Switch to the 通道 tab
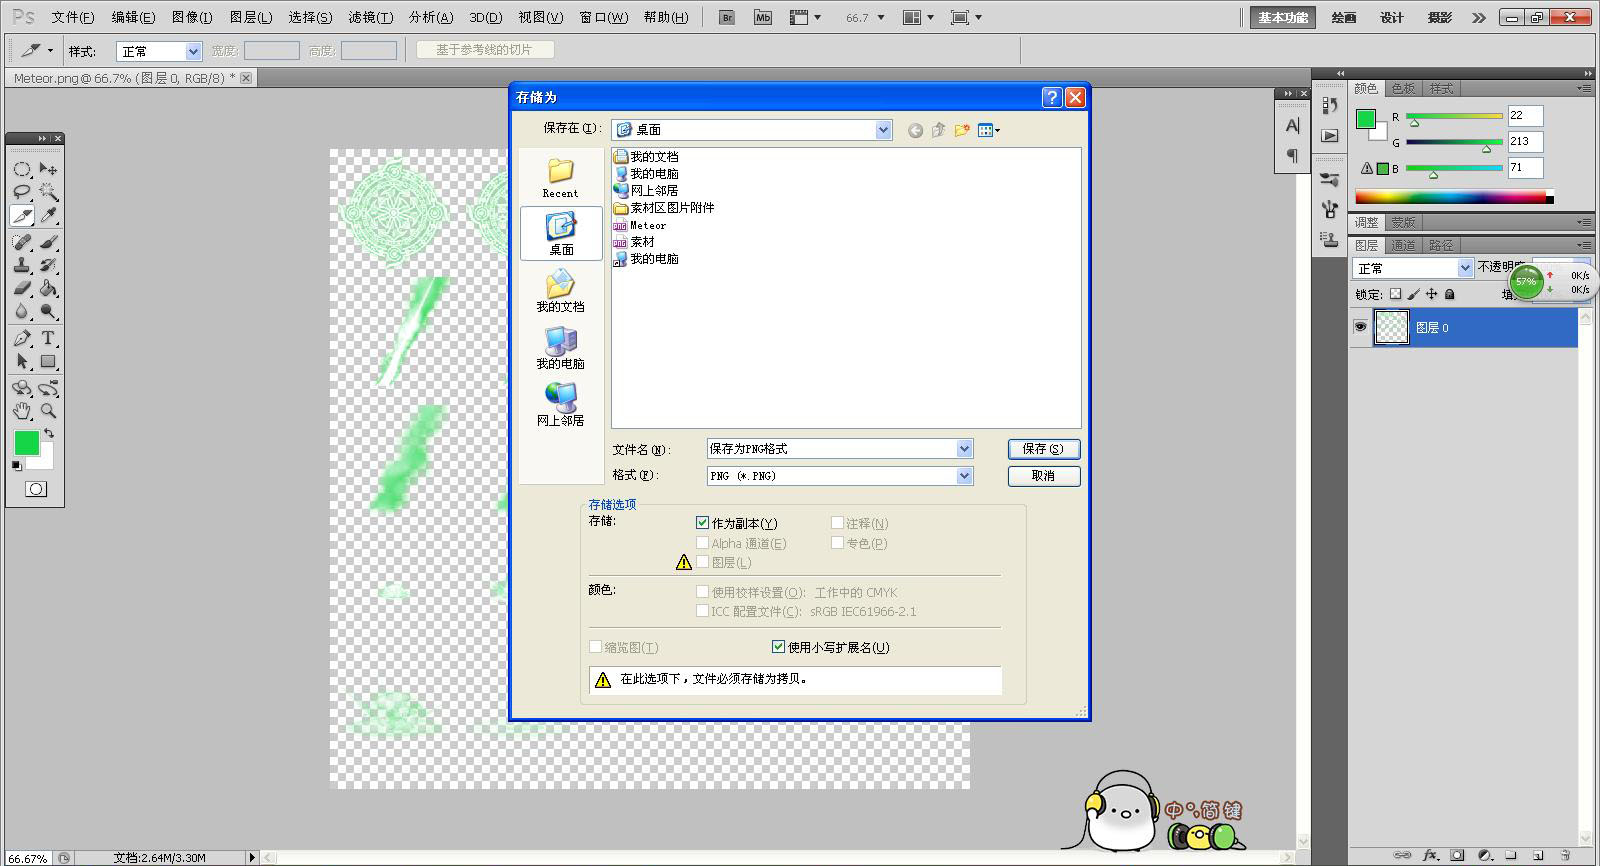Screen dimensions: 1600x866 (1404, 245)
